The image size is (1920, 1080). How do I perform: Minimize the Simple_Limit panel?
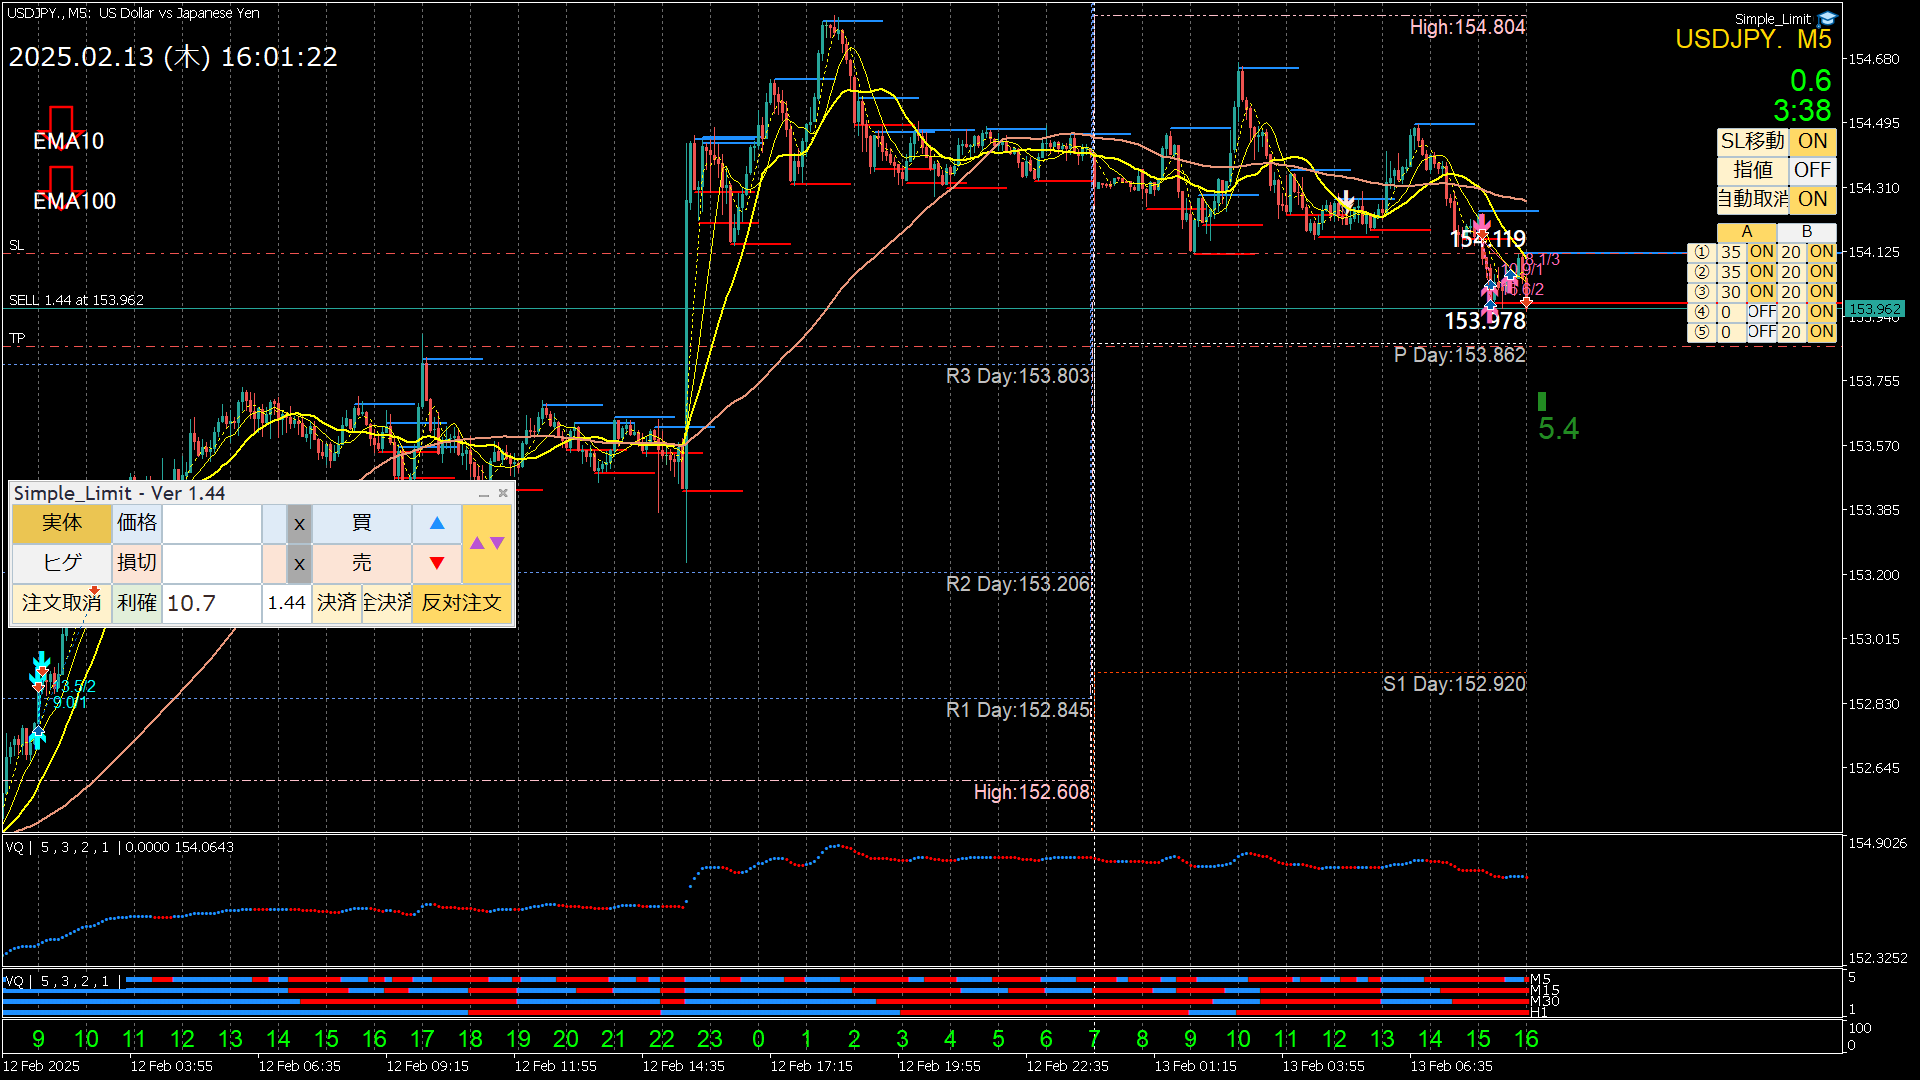coord(484,494)
